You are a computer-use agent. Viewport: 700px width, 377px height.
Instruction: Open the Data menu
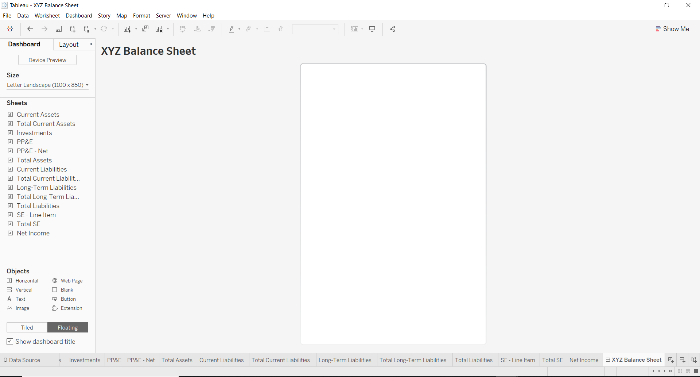click(23, 16)
